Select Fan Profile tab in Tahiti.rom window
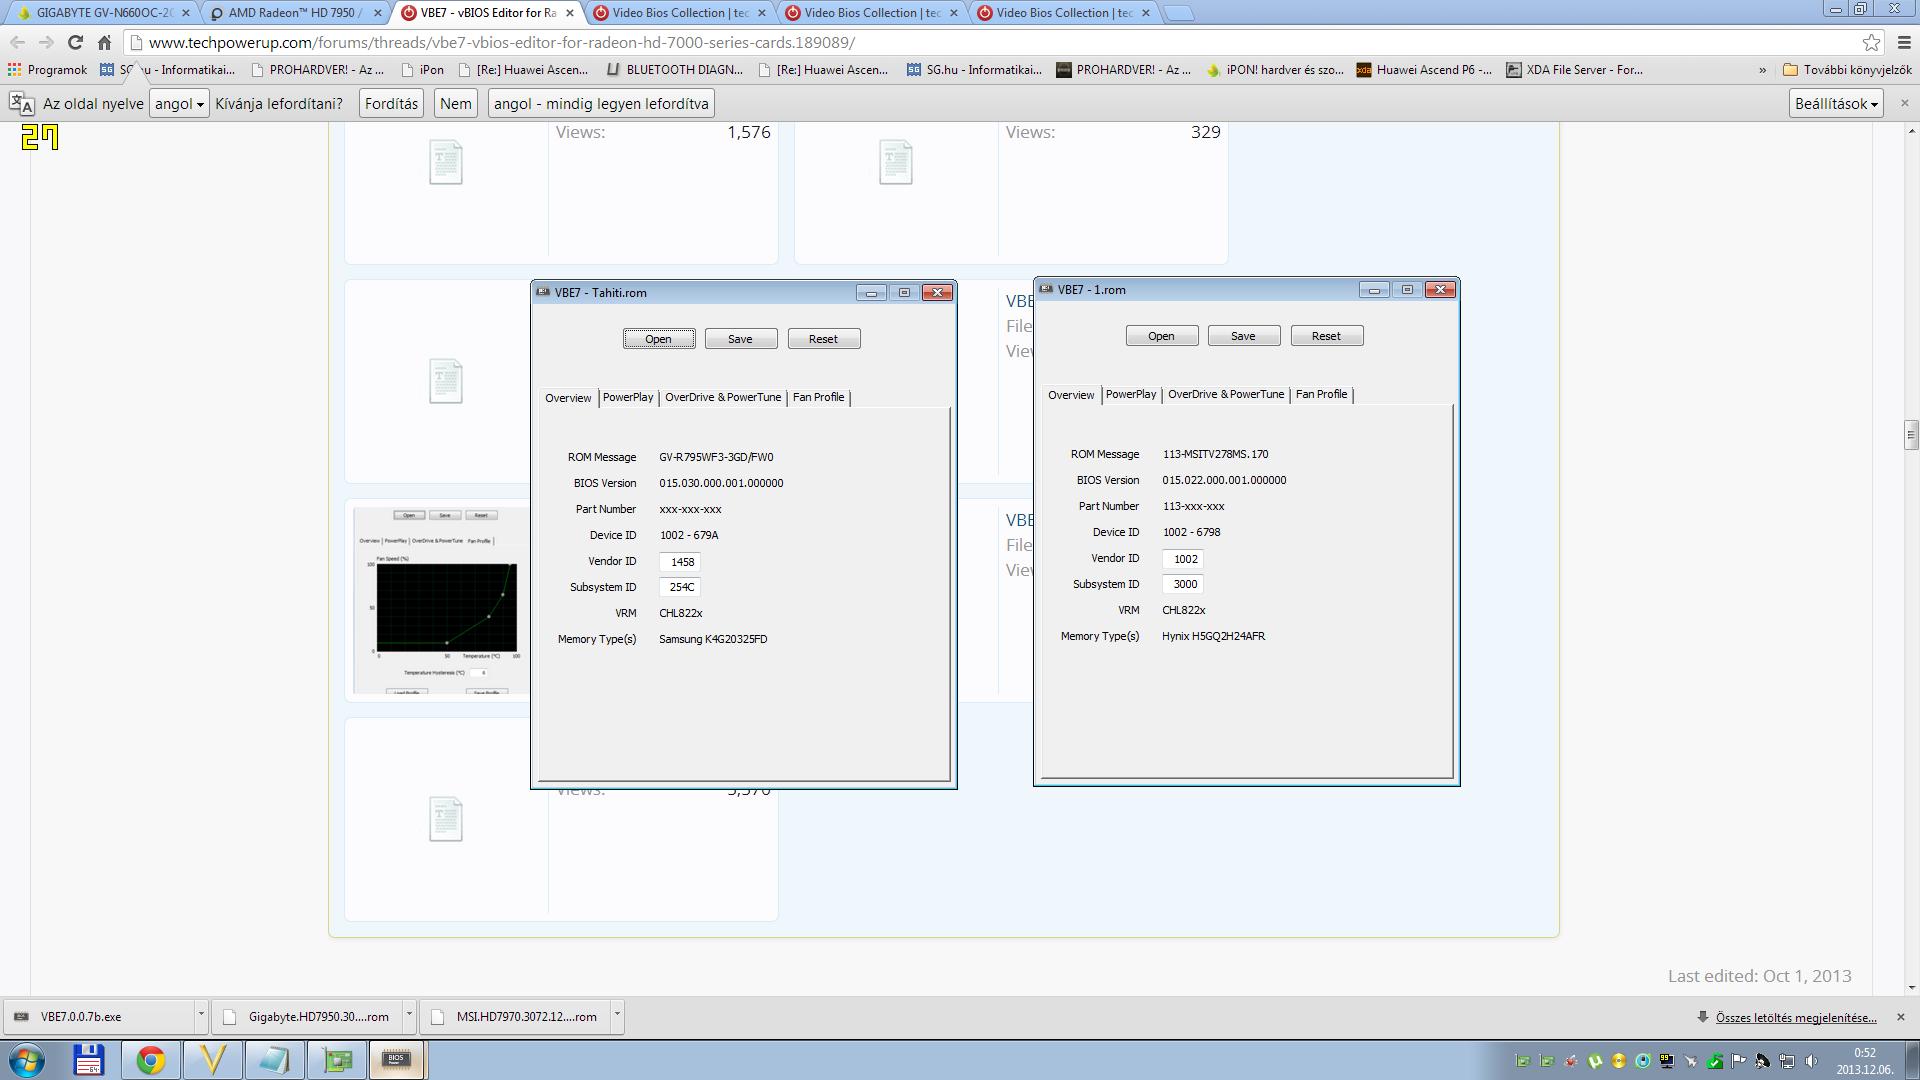Image resolution: width=1920 pixels, height=1080 pixels. click(818, 397)
